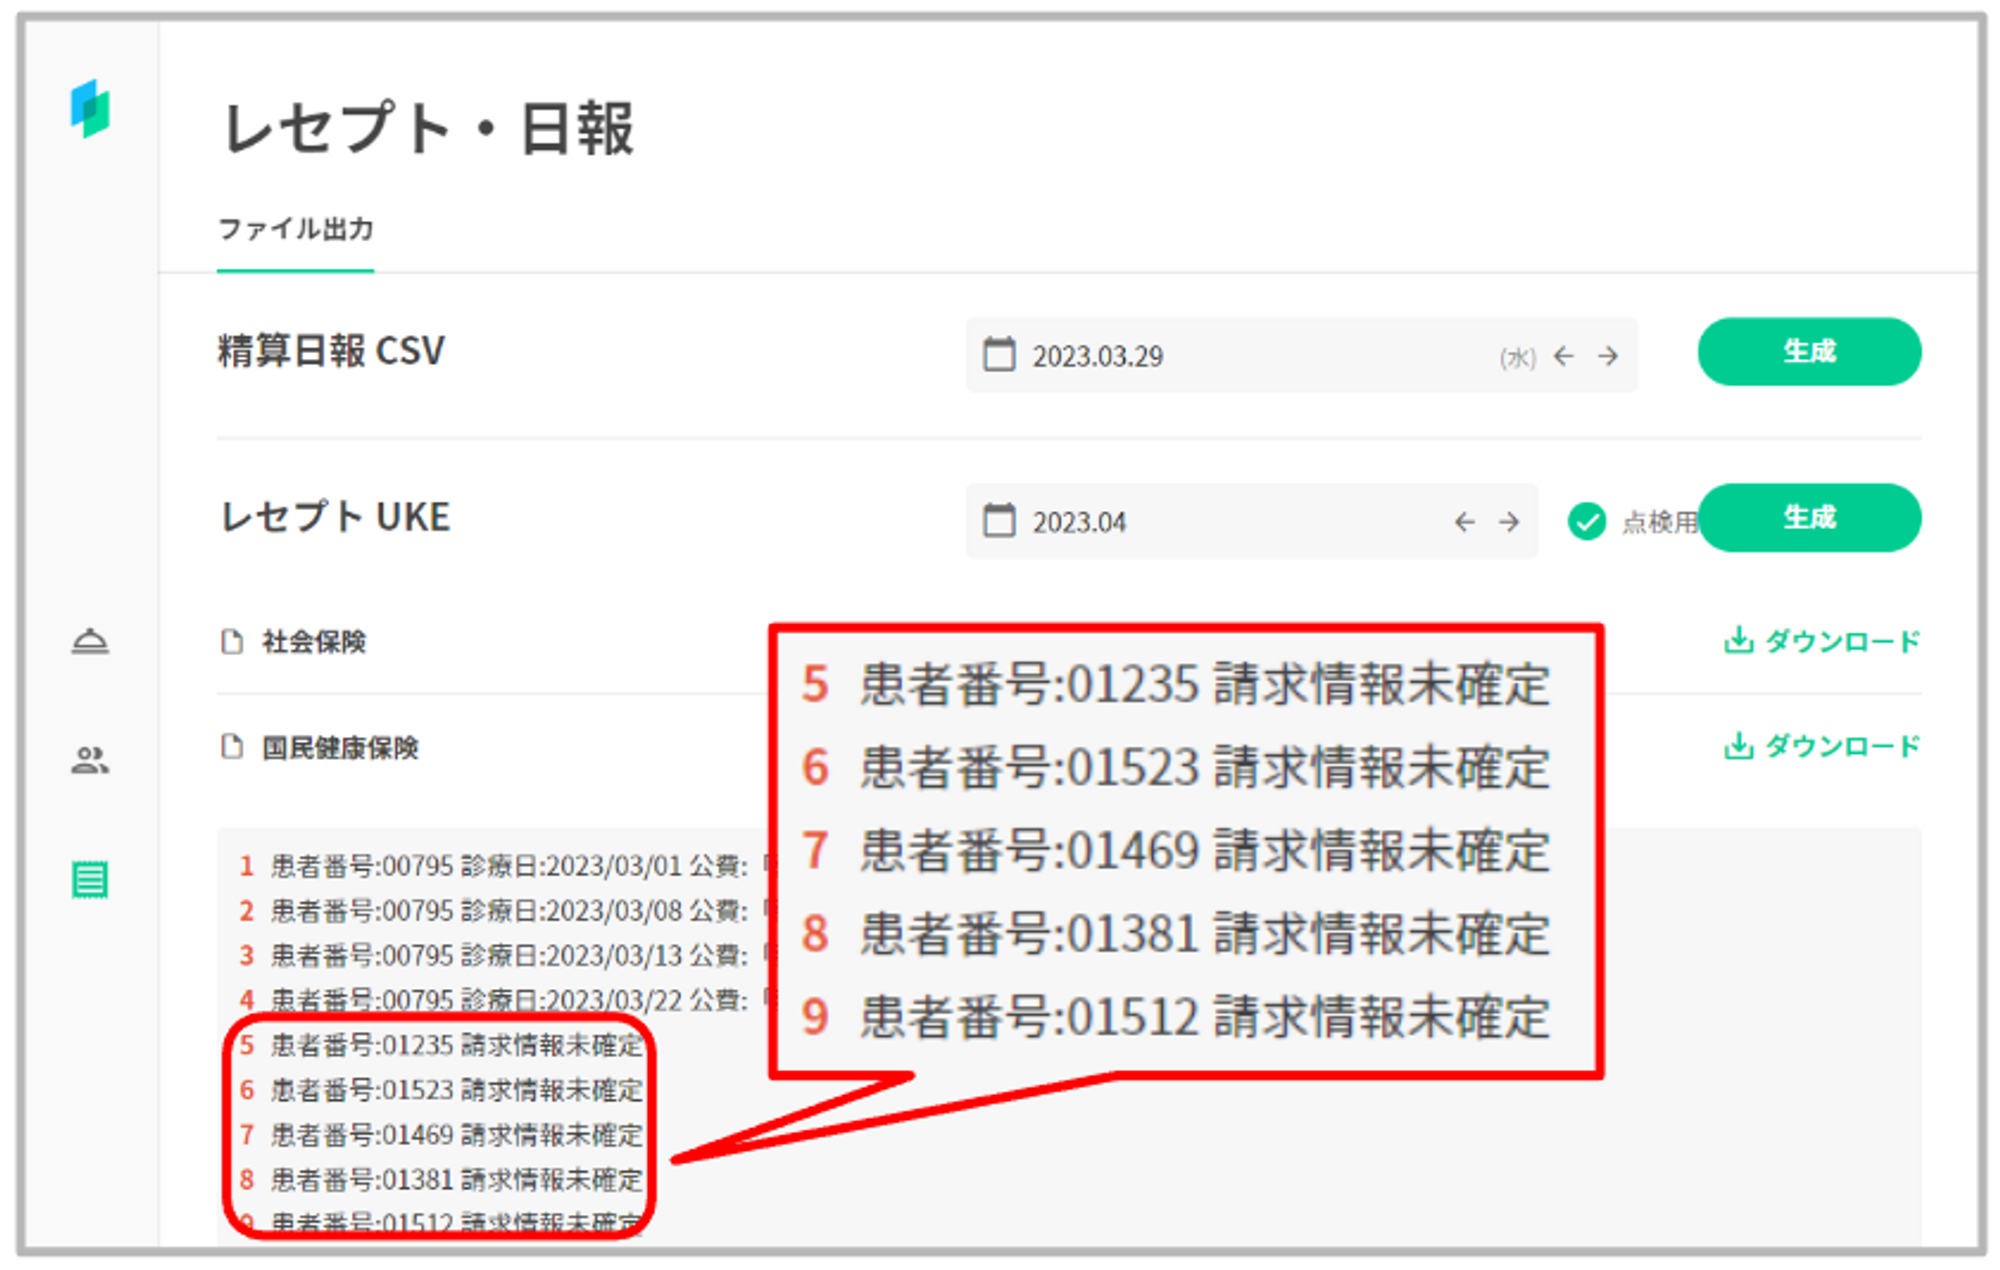Image resolution: width=2000 pixels, height=1270 pixels.
Task: Toggle the 点検用 checkbox
Action: click(x=1587, y=521)
